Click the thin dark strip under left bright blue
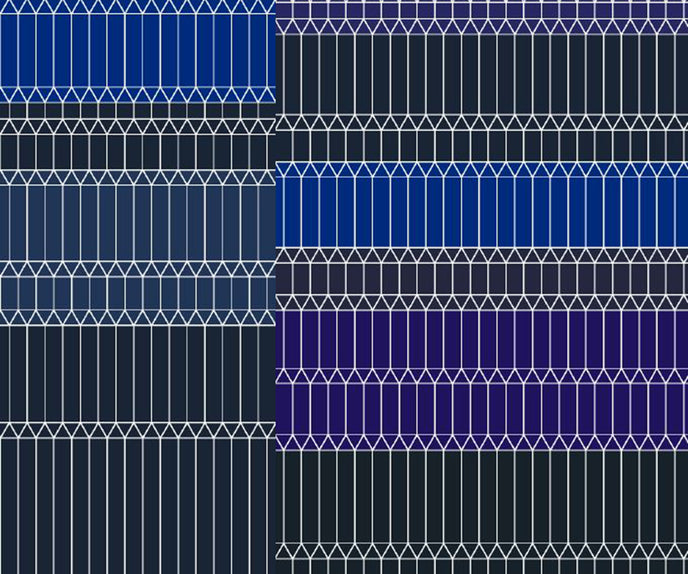 click(x=138, y=111)
